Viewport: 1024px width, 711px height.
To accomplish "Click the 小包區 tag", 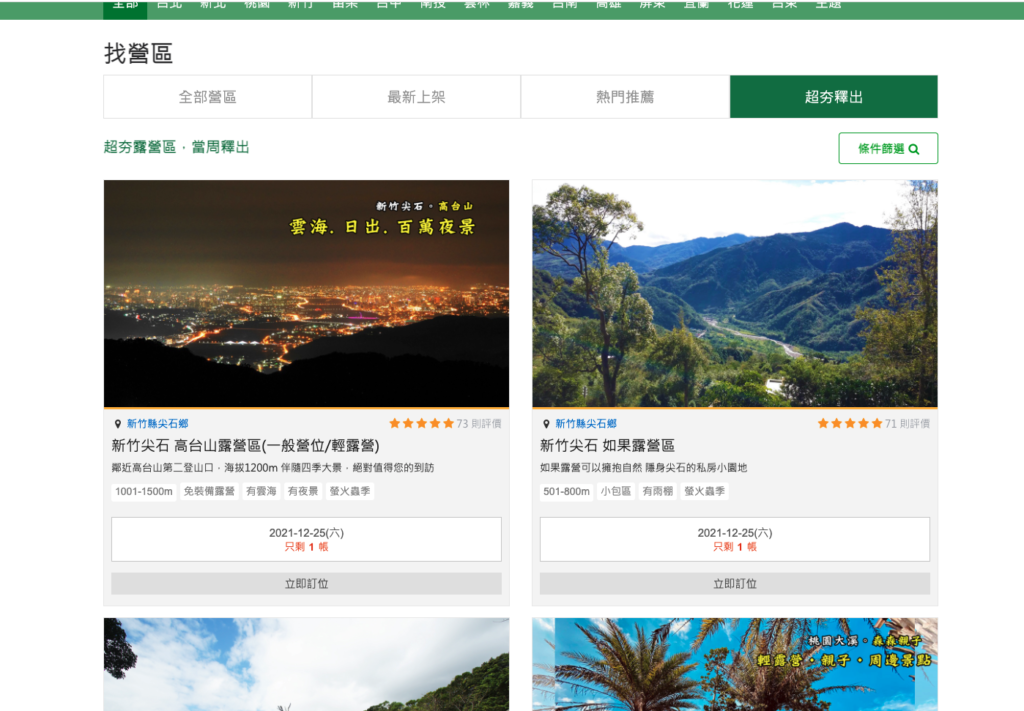I will pos(615,492).
